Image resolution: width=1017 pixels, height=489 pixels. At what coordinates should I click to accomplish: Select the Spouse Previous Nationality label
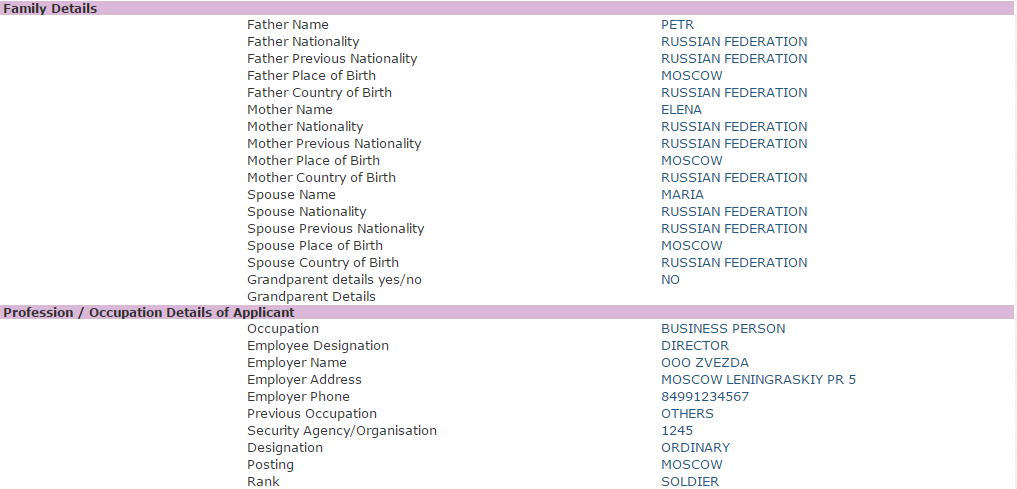[x=335, y=228]
